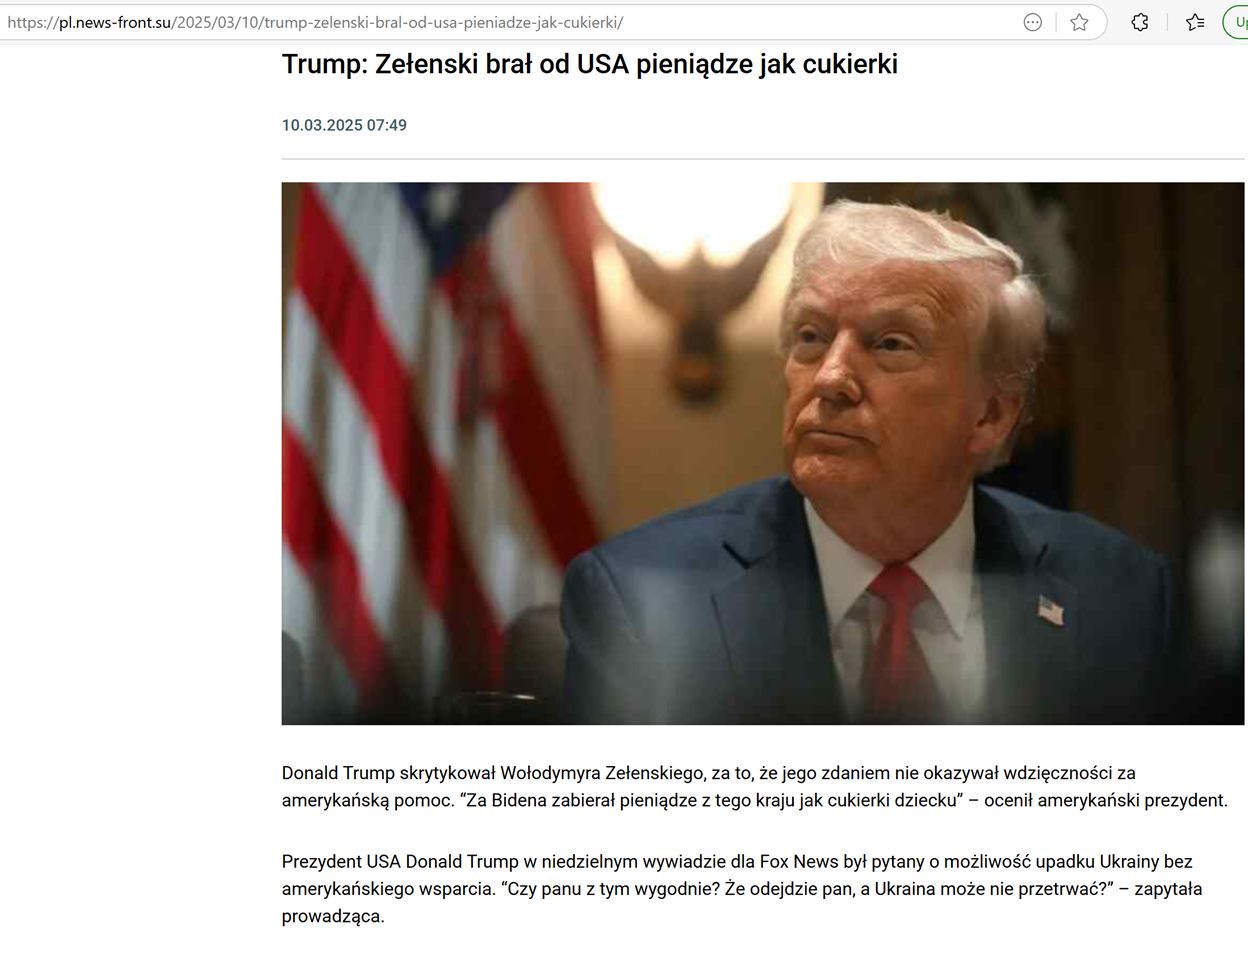The height and width of the screenshot is (962, 1248).
Task: Click the article photo of man in suit
Action: 763,453
